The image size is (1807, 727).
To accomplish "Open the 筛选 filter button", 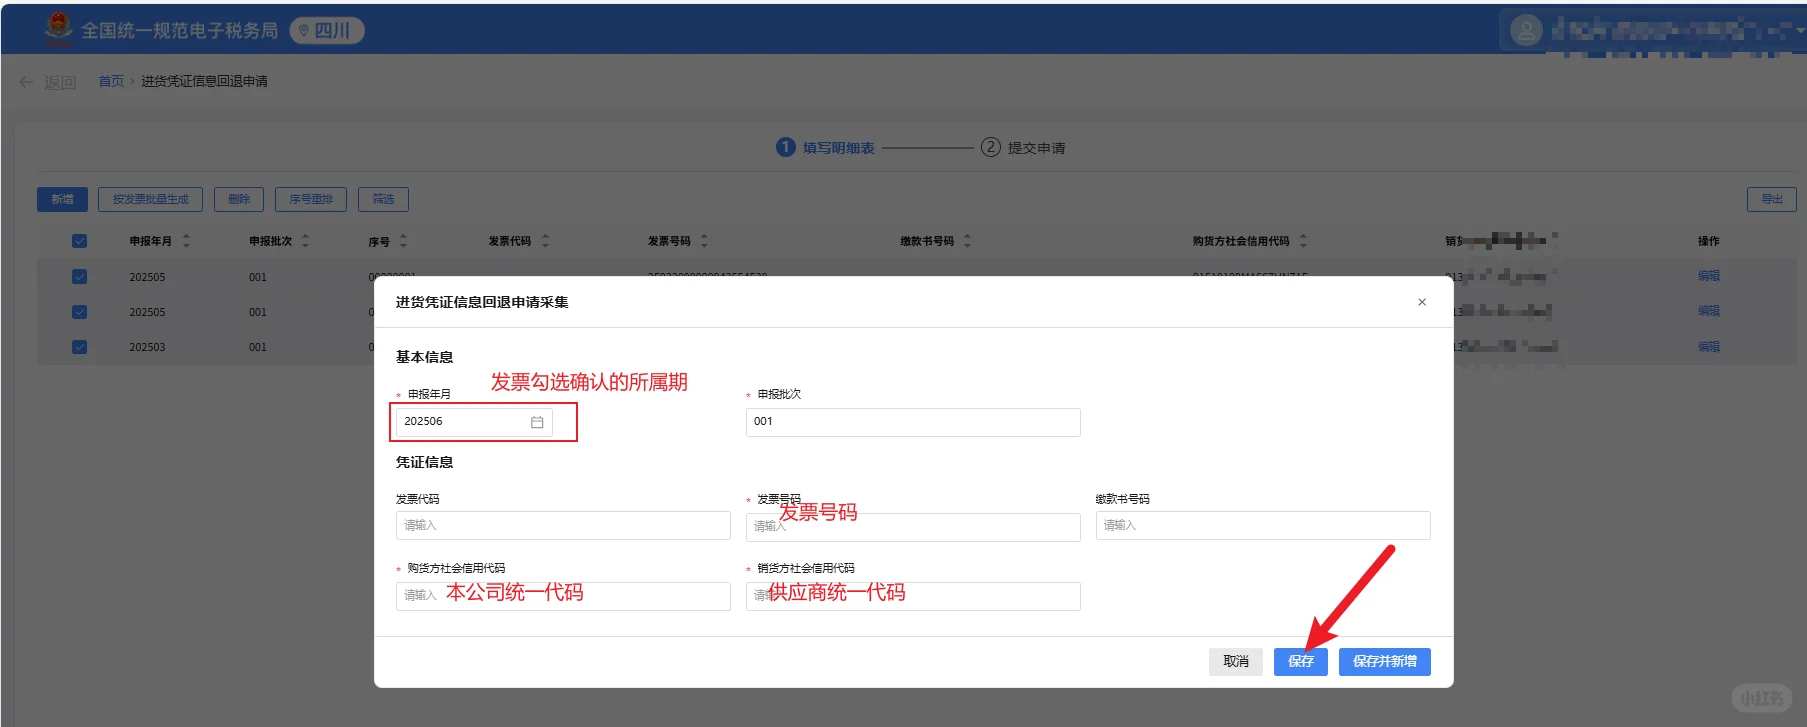I will pyautogui.click(x=383, y=199).
